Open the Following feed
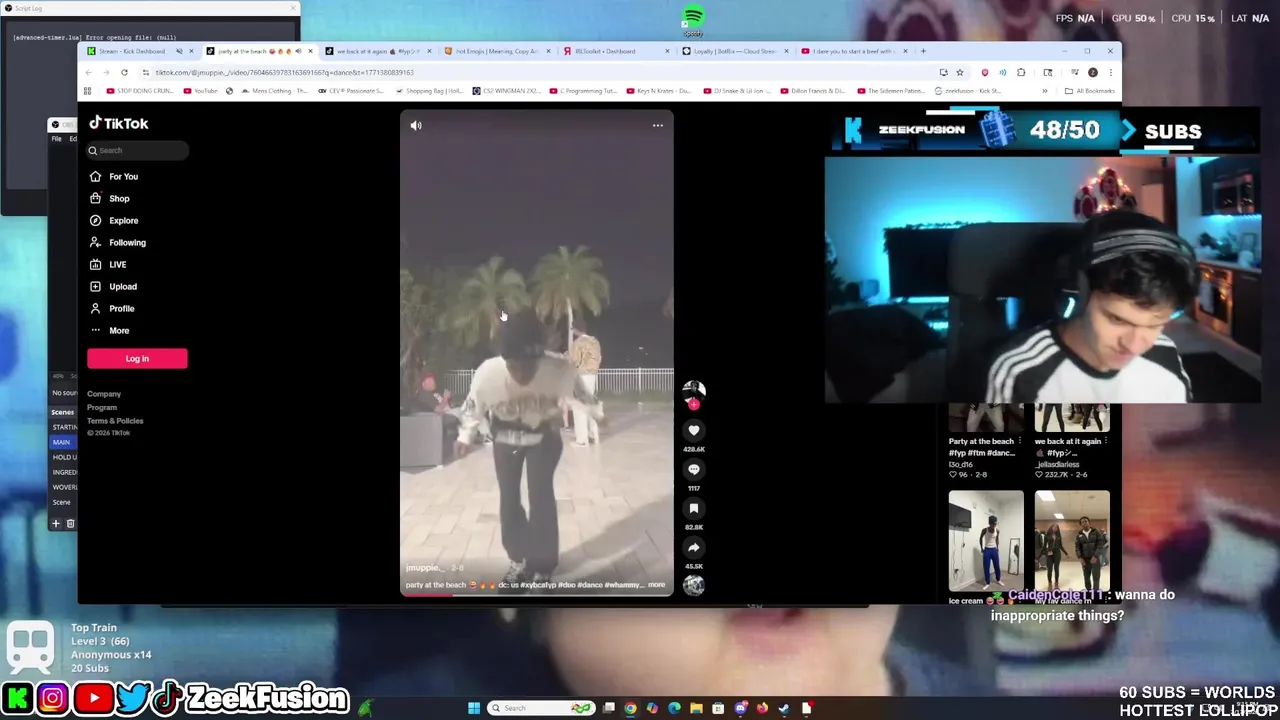 tap(118, 242)
